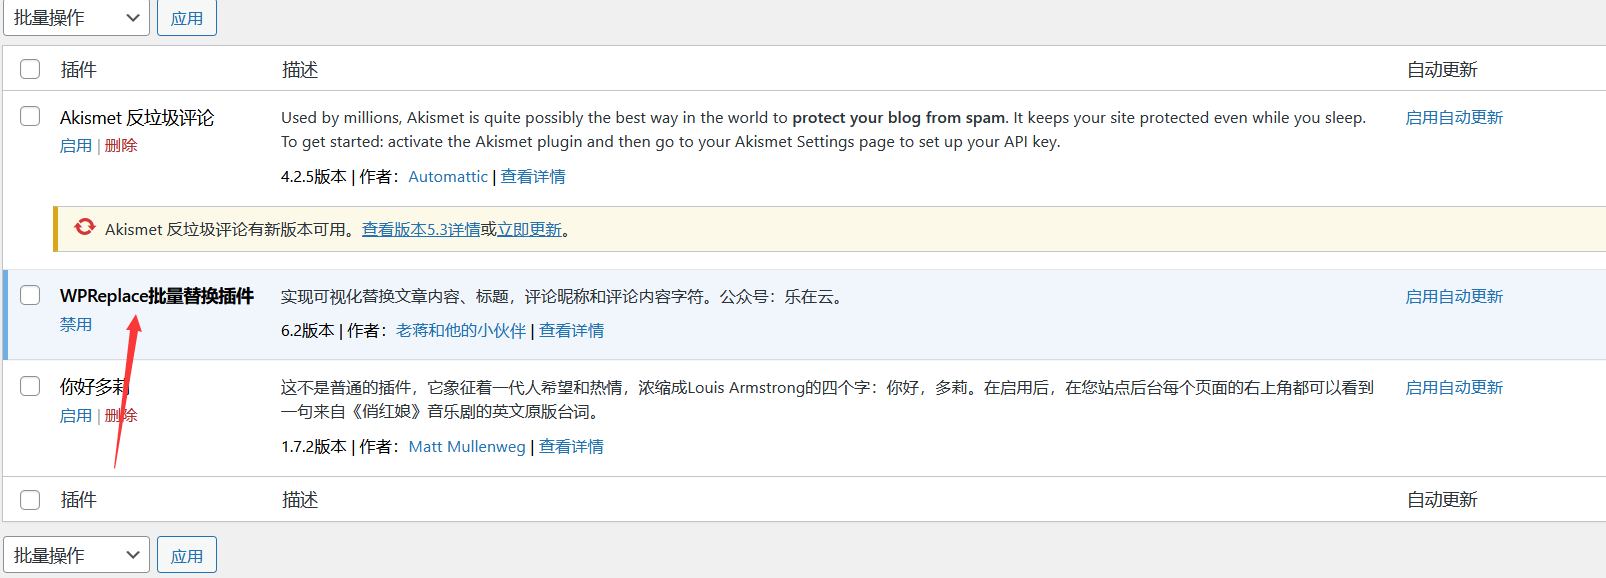Viewport: 1606px width, 578px height.
Task: Click the Akismet update refresh icon
Action: coord(85,228)
